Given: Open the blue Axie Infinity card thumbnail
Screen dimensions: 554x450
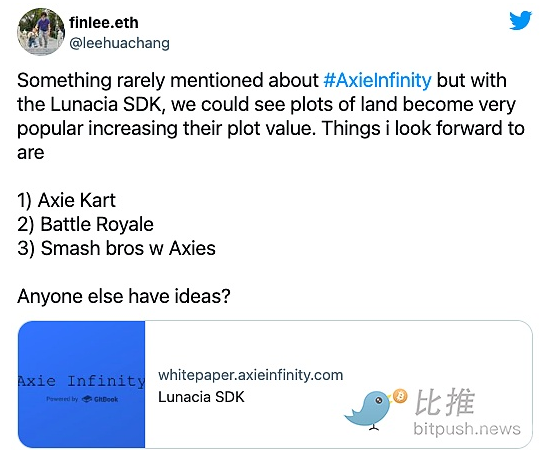Looking at the screenshot, I should tap(82, 384).
